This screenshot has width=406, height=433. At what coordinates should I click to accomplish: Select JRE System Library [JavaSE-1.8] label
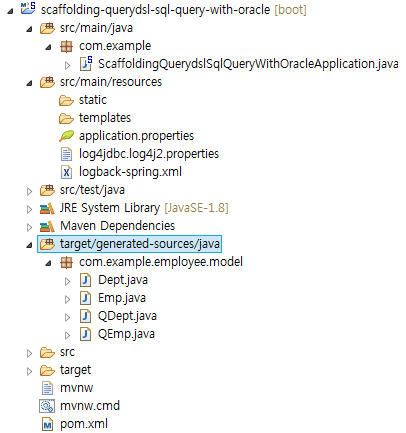pyautogui.click(x=144, y=208)
